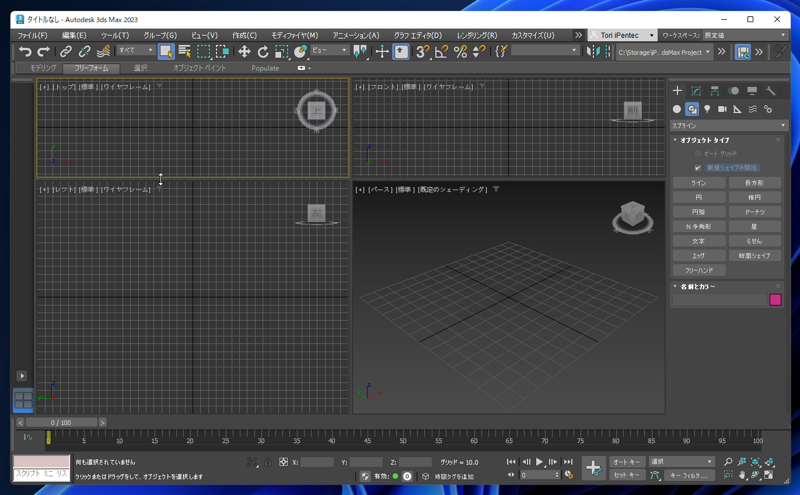Click the Redo arrow icon
Image resolution: width=800 pixels, height=495 pixels.
coord(43,52)
